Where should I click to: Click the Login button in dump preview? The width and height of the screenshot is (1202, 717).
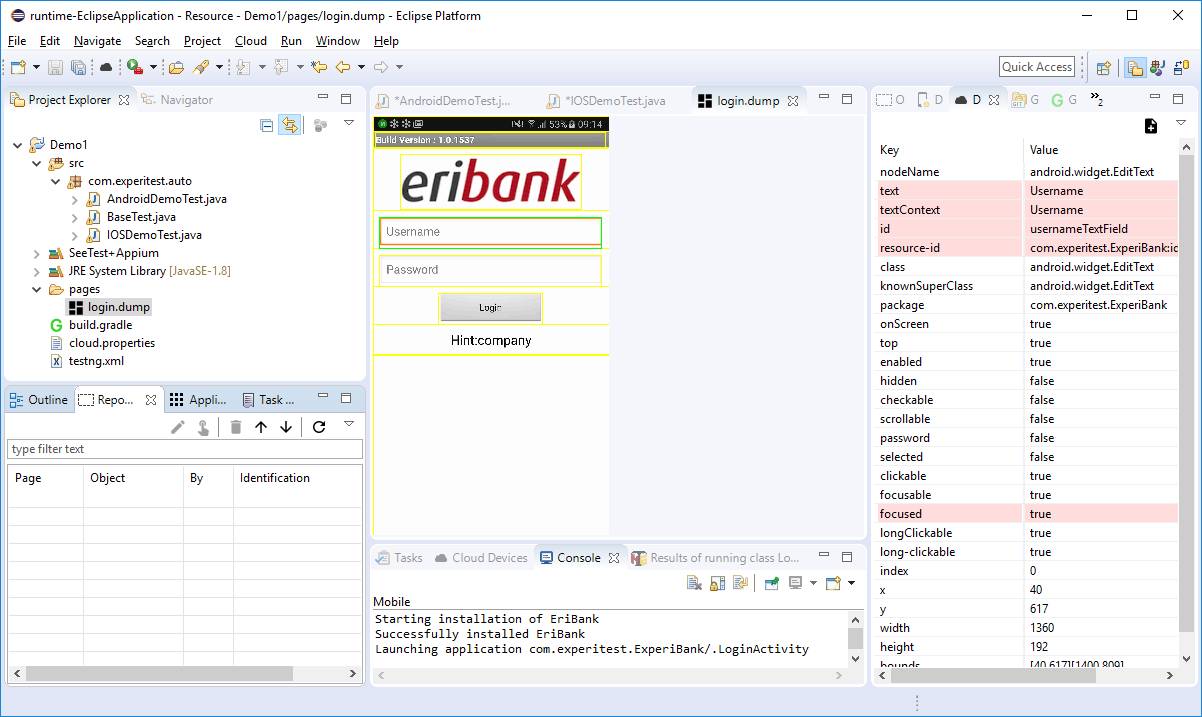coord(490,307)
